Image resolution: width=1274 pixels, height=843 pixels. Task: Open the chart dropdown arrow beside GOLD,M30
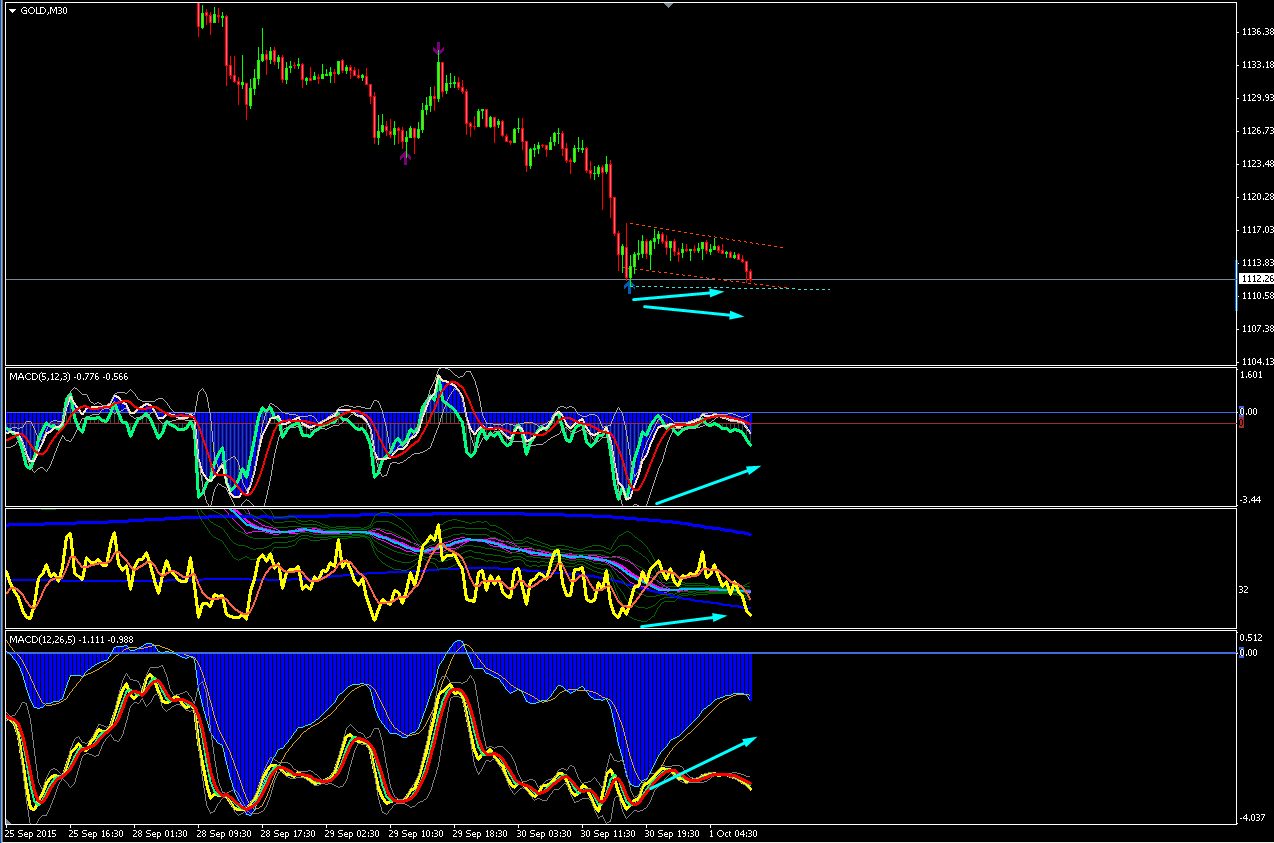click(12, 10)
